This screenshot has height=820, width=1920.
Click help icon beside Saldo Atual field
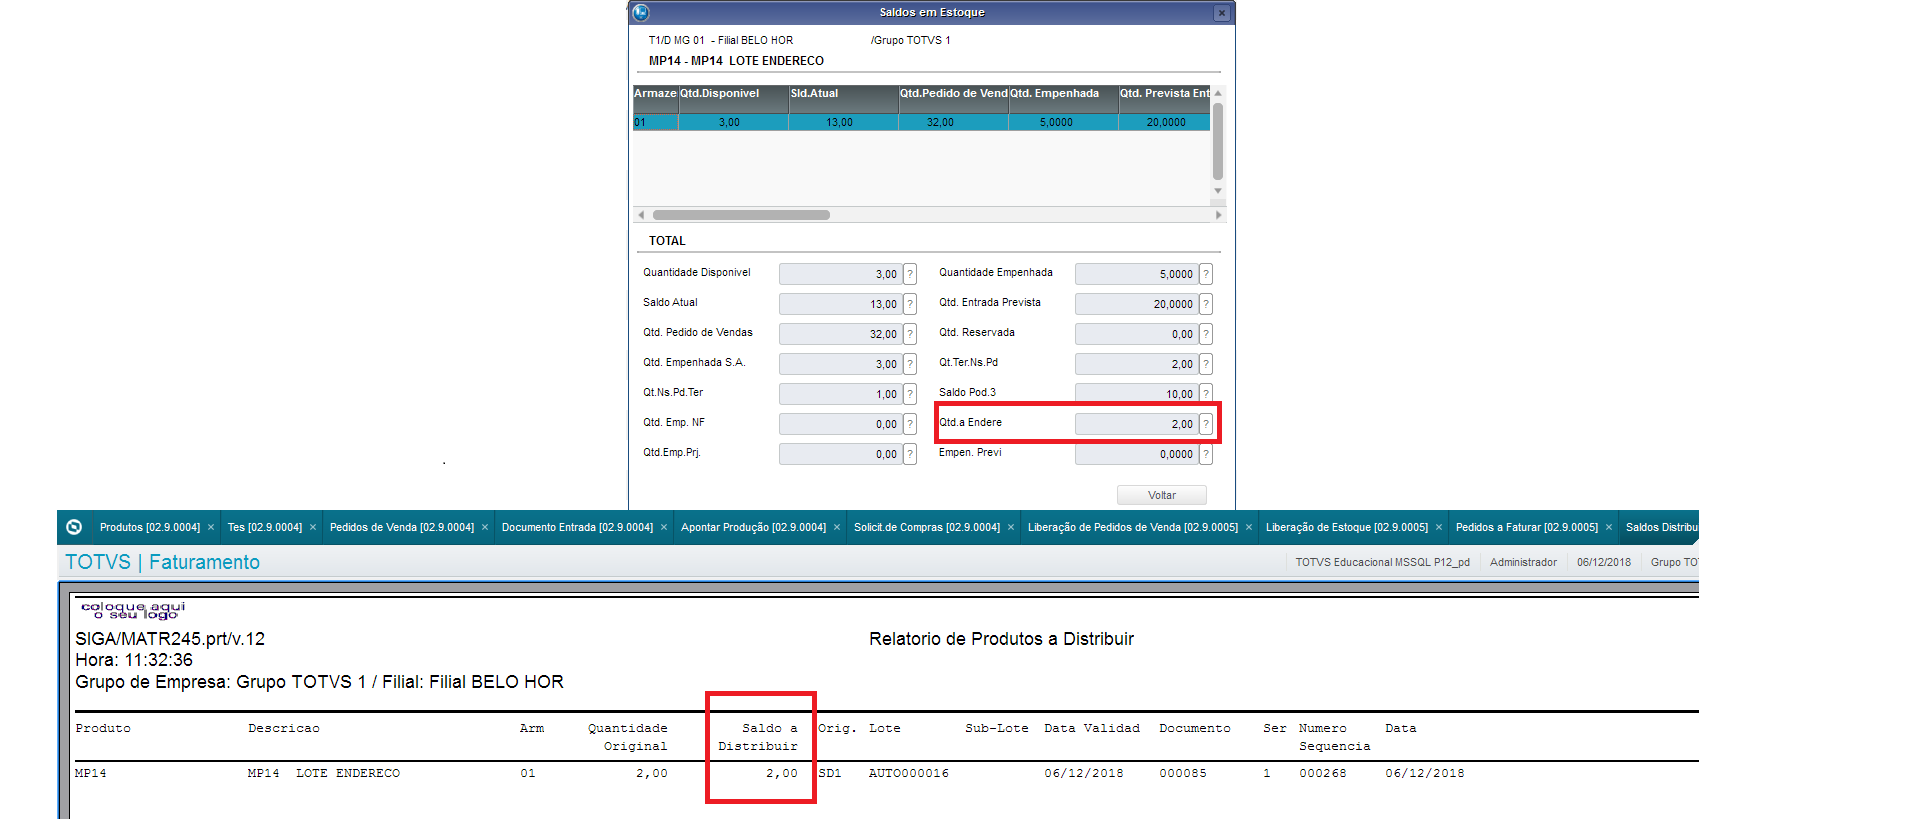point(910,304)
